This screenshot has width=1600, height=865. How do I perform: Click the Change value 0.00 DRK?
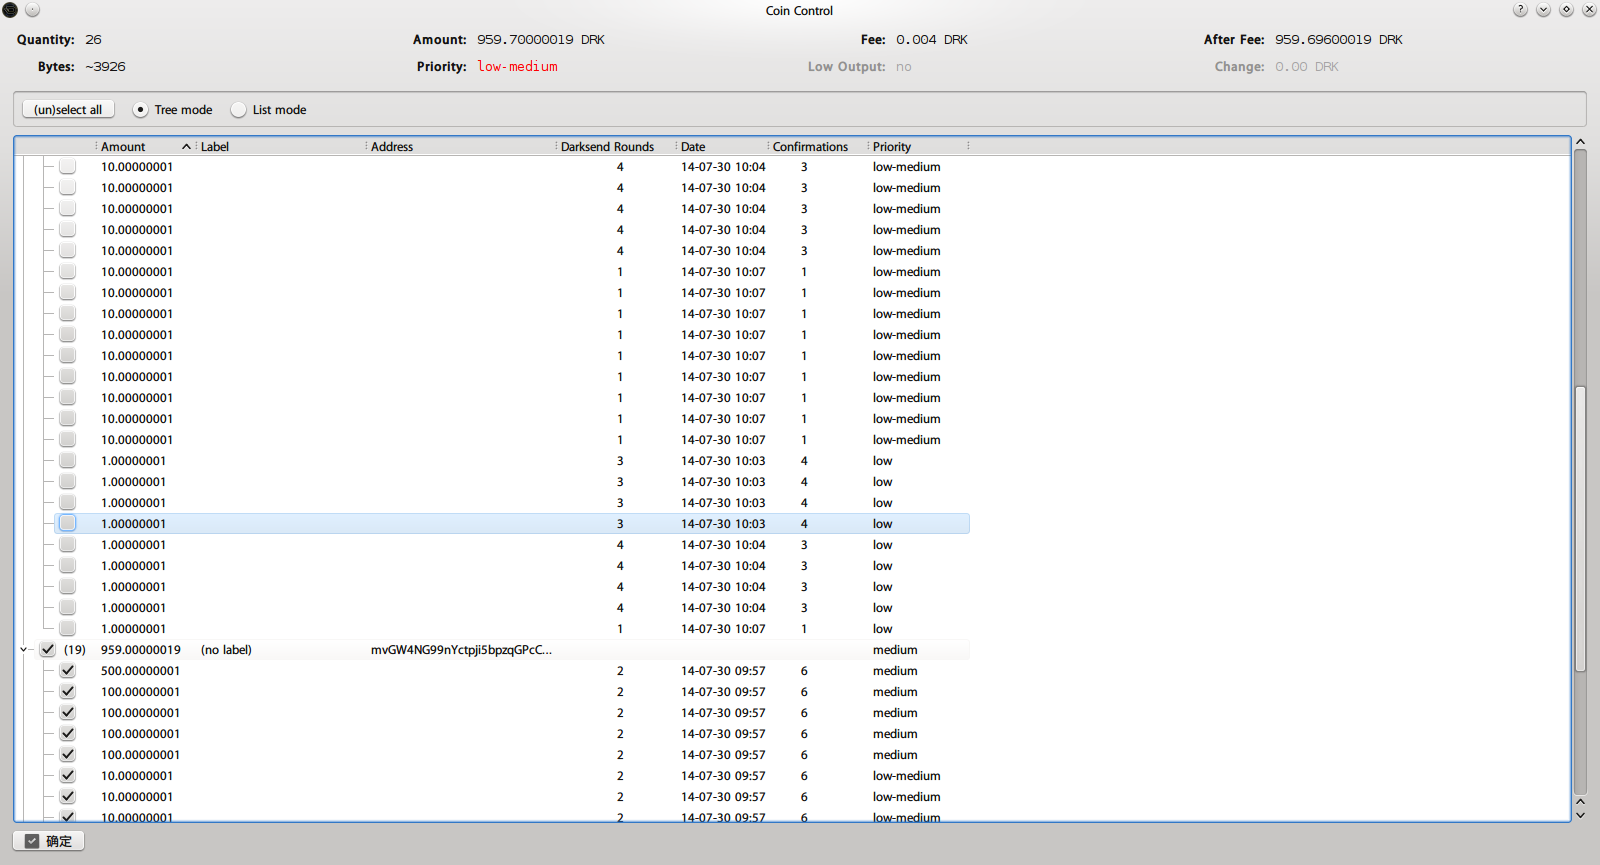(x=1306, y=66)
